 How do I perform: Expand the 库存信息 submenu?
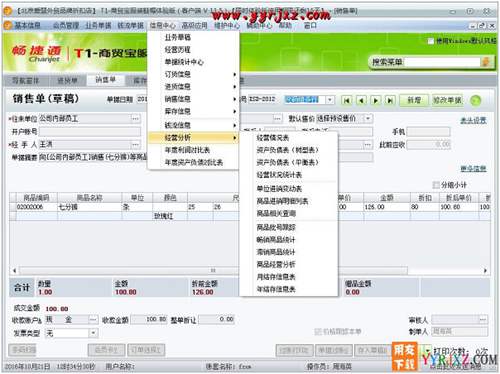pyautogui.click(x=194, y=111)
